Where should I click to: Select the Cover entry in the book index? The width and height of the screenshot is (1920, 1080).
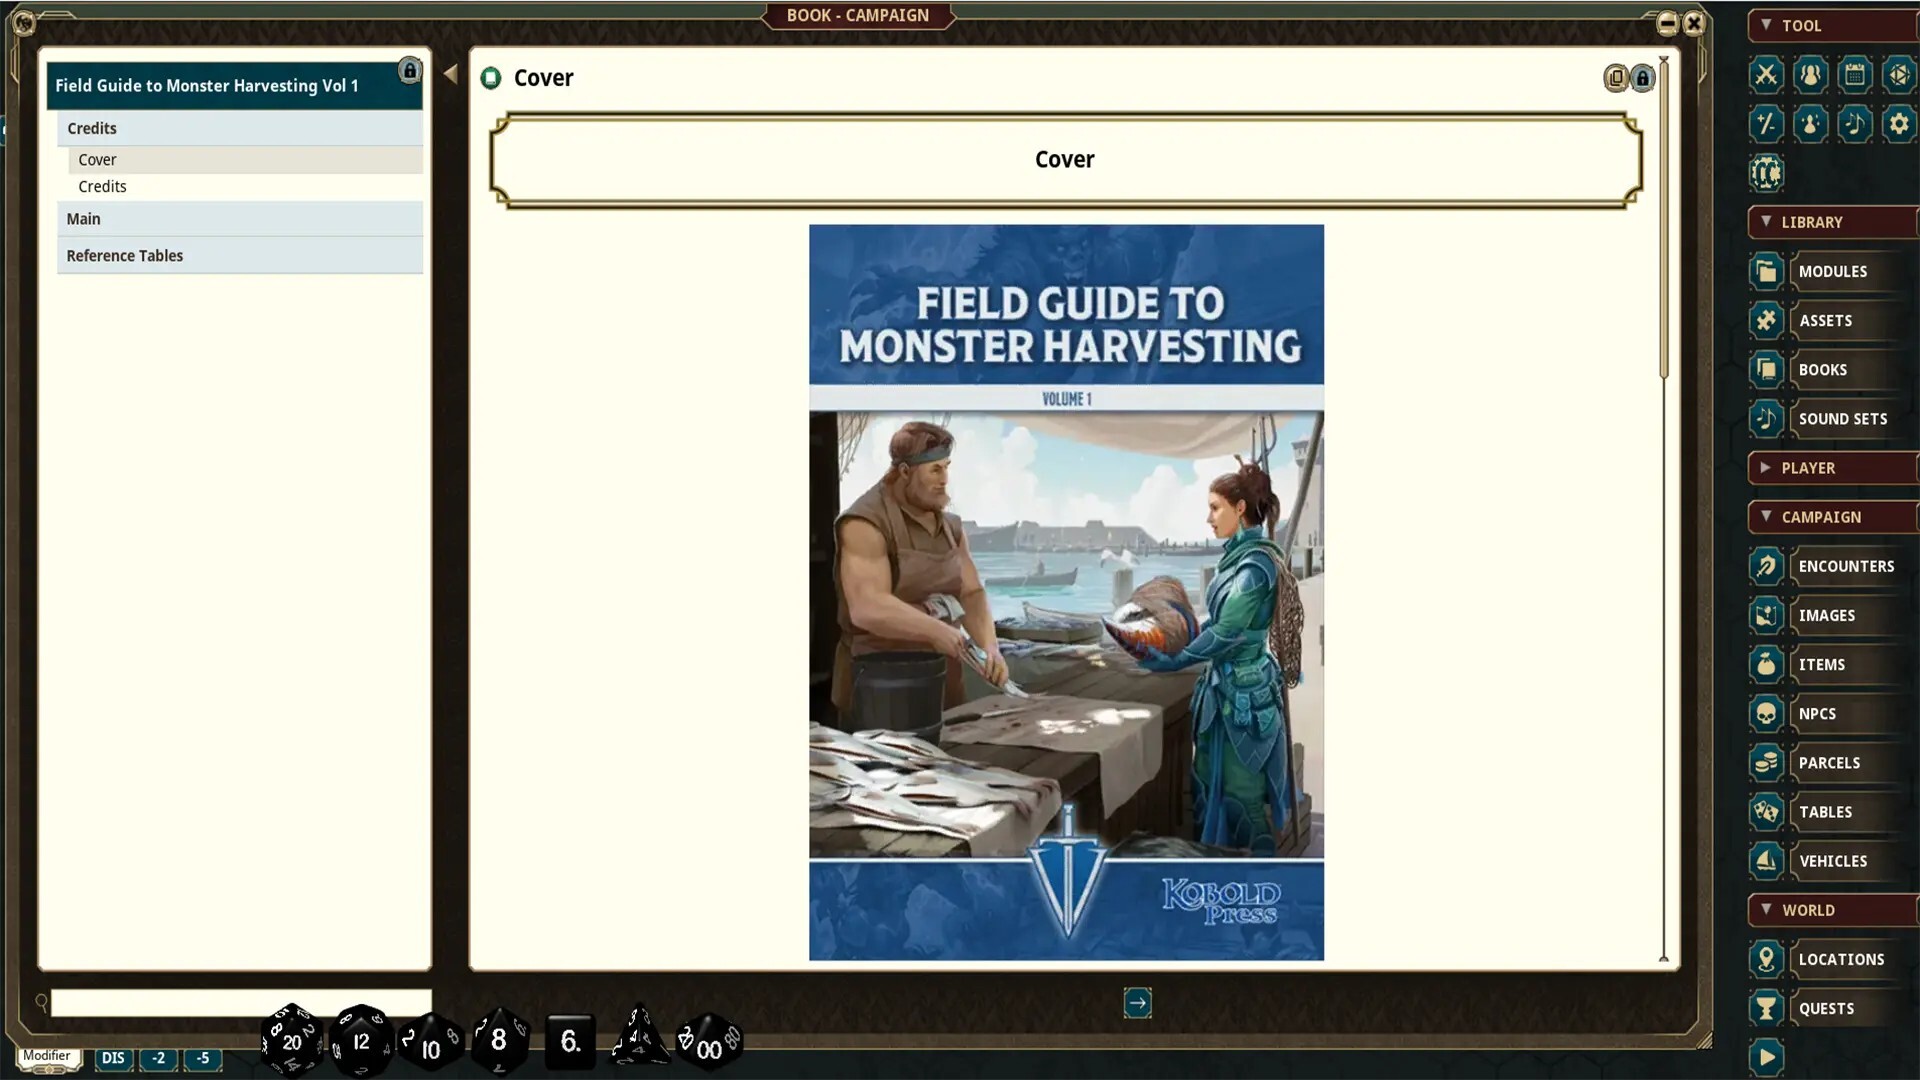pyautogui.click(x=96, y=159)
